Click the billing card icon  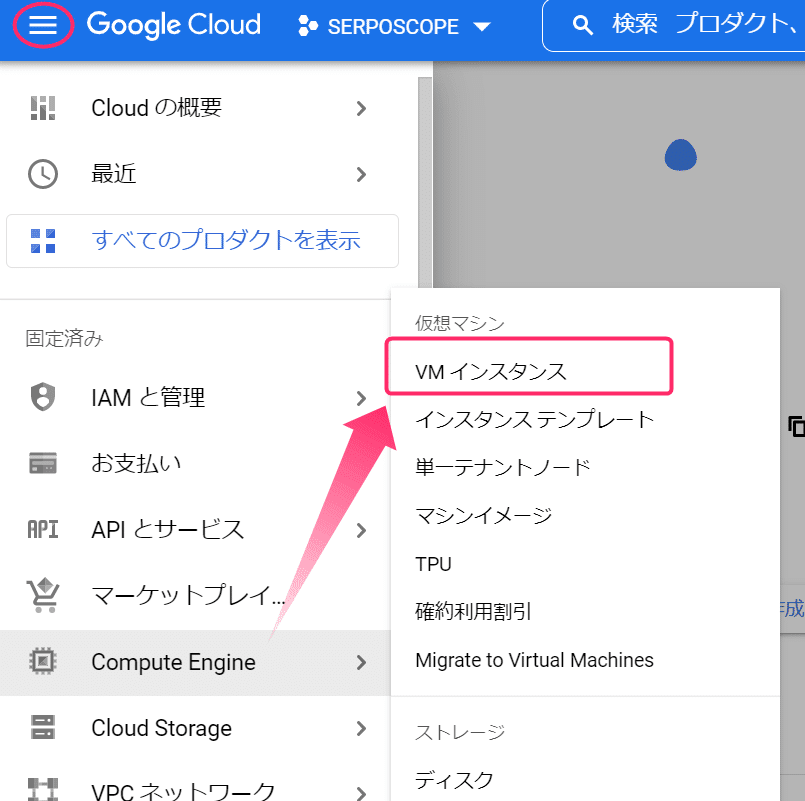43,463
